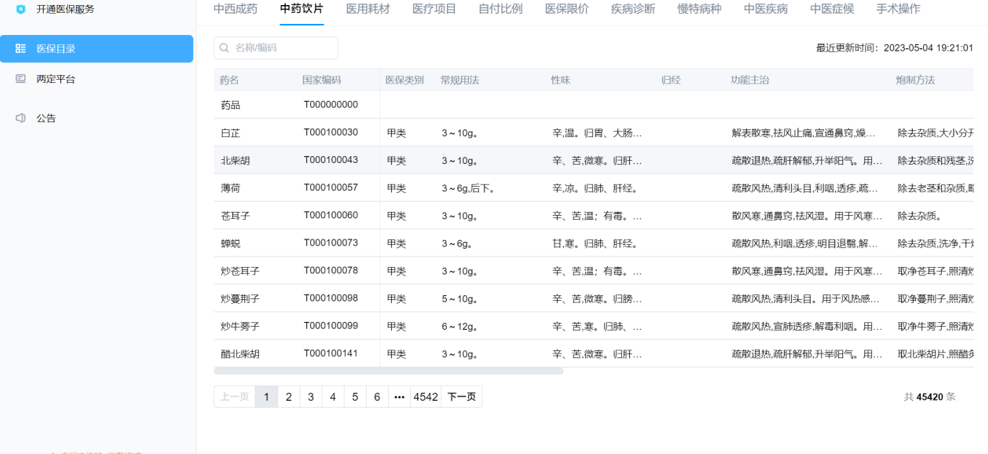Click dosage cell 6～12g。
Image resolution: width=988 pixels, height=454 pixels.
[458, 327]
